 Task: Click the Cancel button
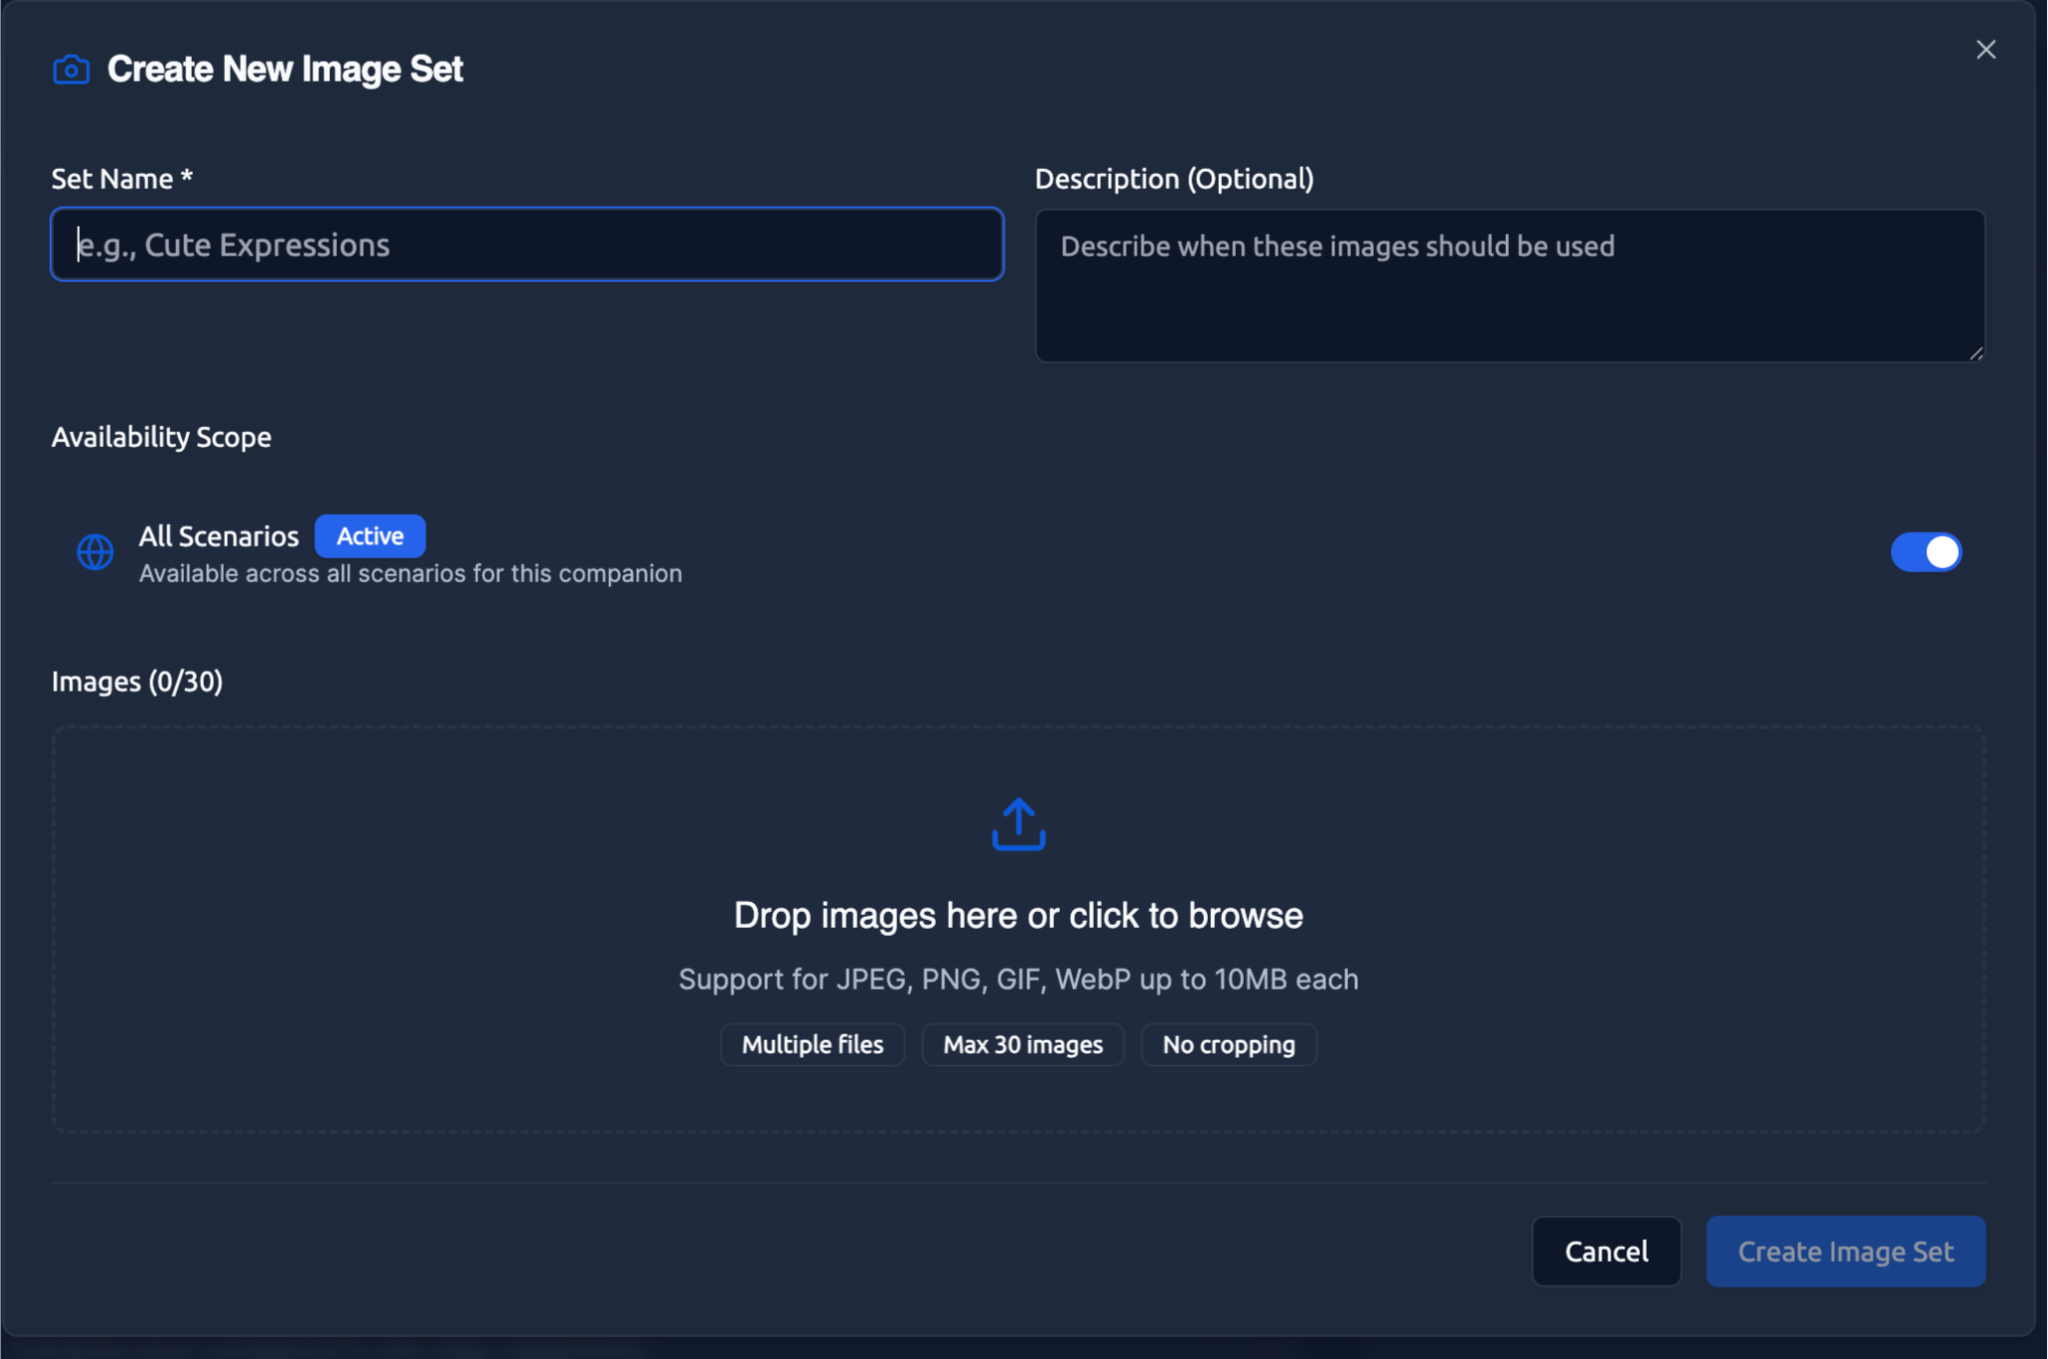tap(1606, 1251)
